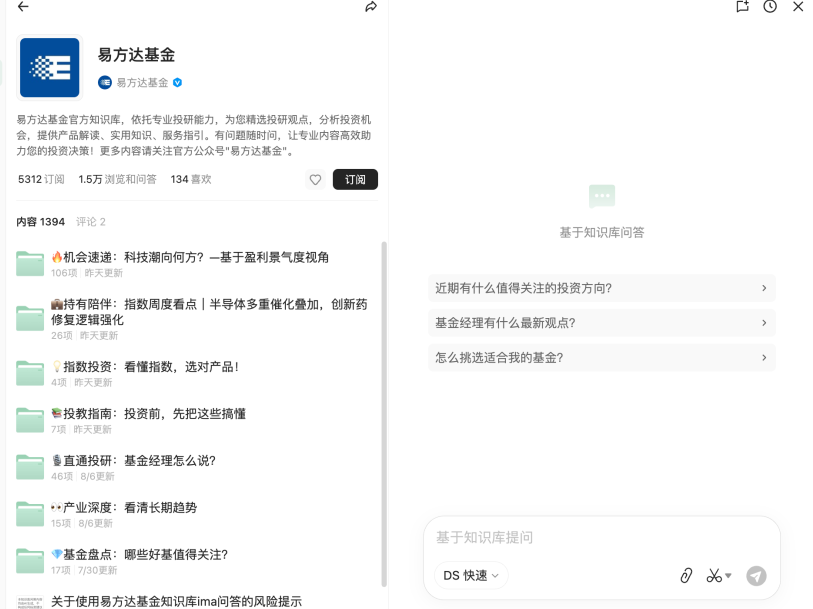Switch to 评论 2 tab

pyautogui.click(x=91, y=222)
